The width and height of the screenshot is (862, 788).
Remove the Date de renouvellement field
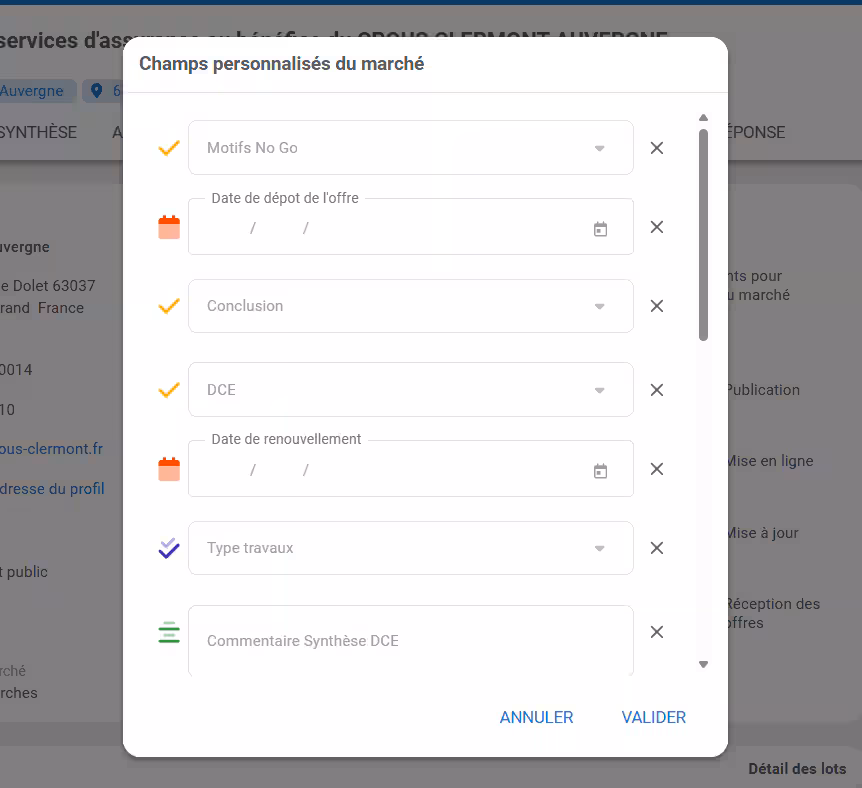click(x=657, y=469)
